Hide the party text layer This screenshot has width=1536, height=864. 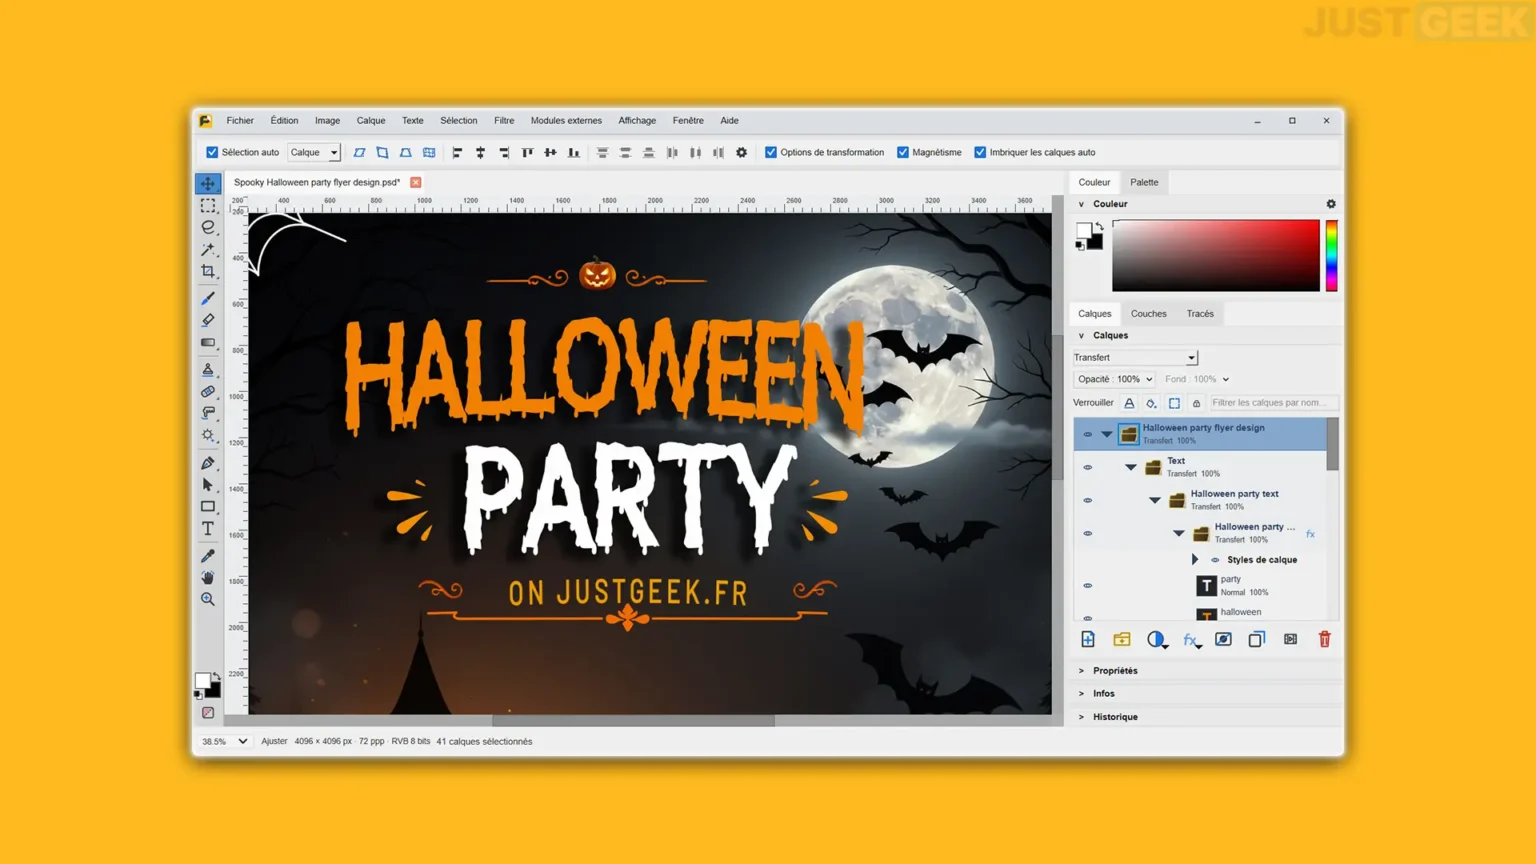tap(1088, 585)
